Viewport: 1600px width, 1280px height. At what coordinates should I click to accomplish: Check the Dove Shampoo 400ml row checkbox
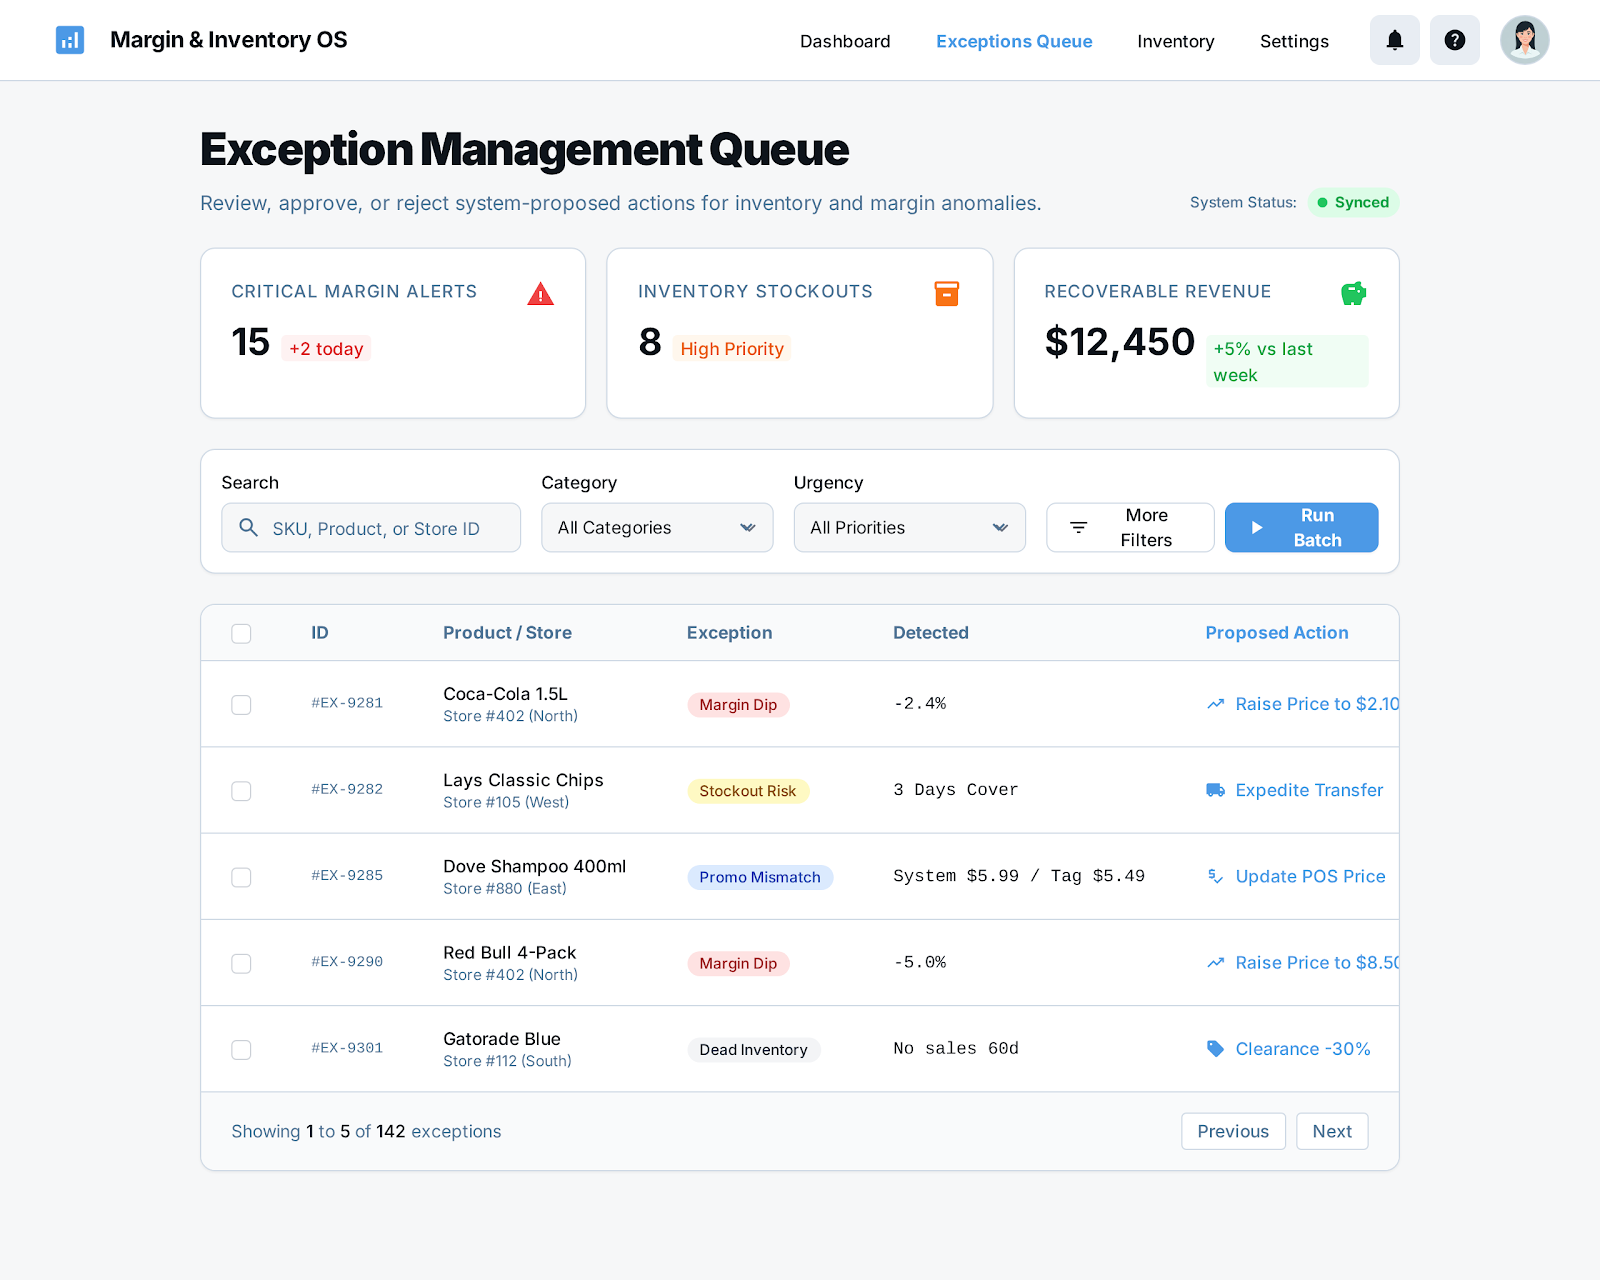(x=241, y=877)
